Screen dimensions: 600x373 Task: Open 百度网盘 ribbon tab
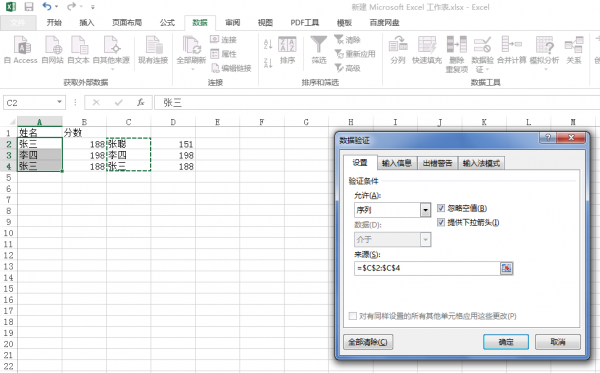(x=385, y=23)
